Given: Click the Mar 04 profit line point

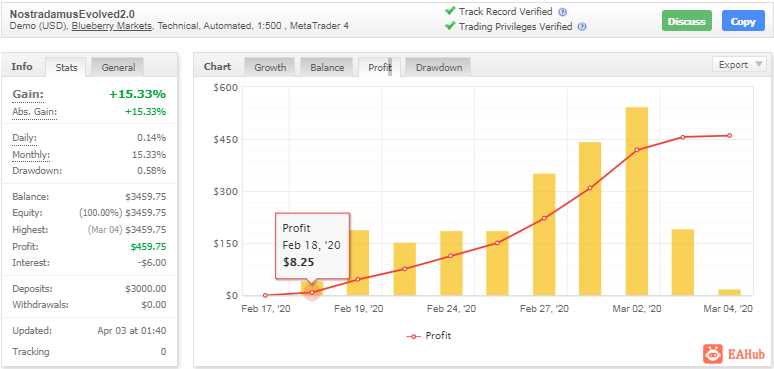Looking at the screenshot, I should tap(730, 136).
